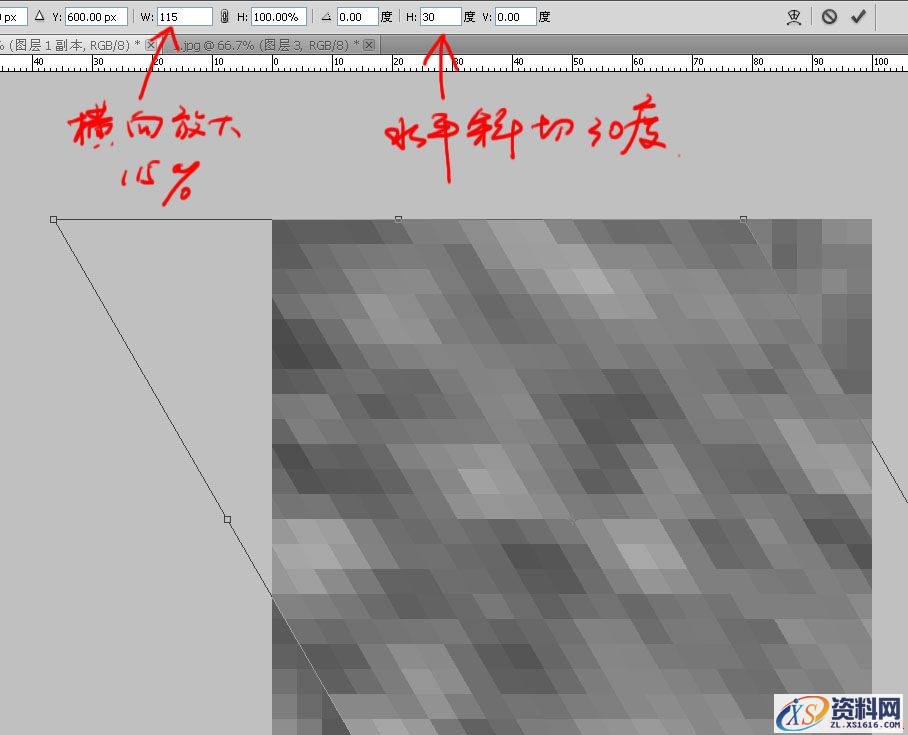Close the 图层 1 副本 document tab

click(151, 45)
